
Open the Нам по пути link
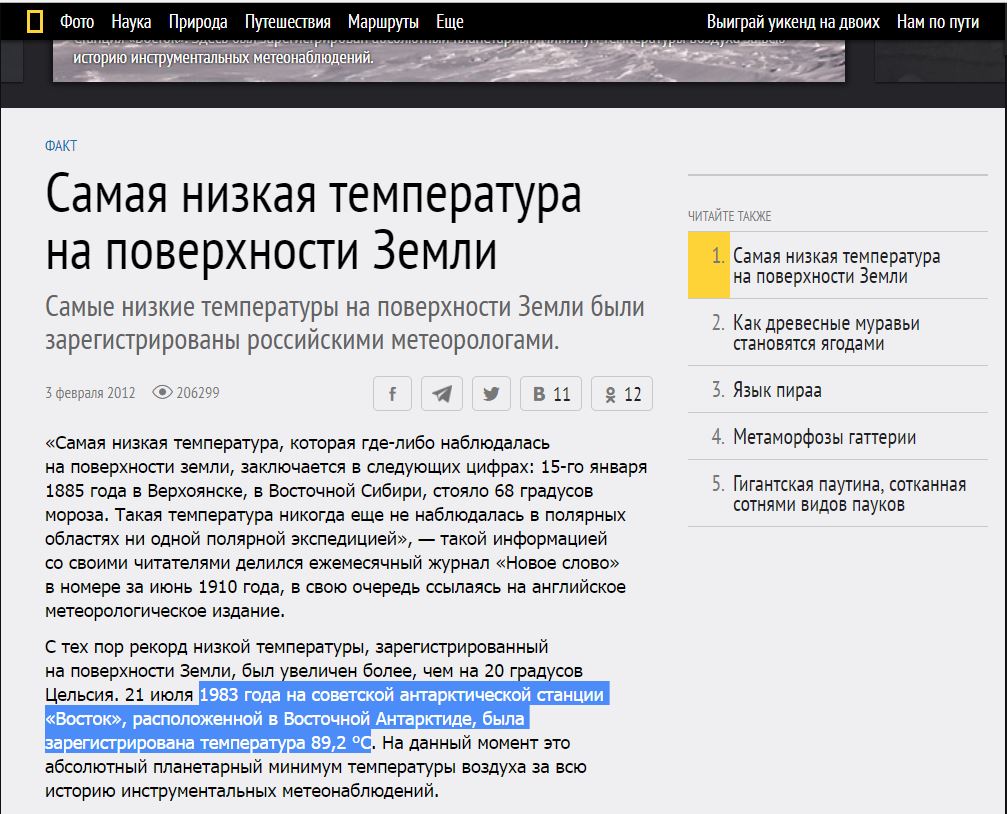click(x=937, y=22)
